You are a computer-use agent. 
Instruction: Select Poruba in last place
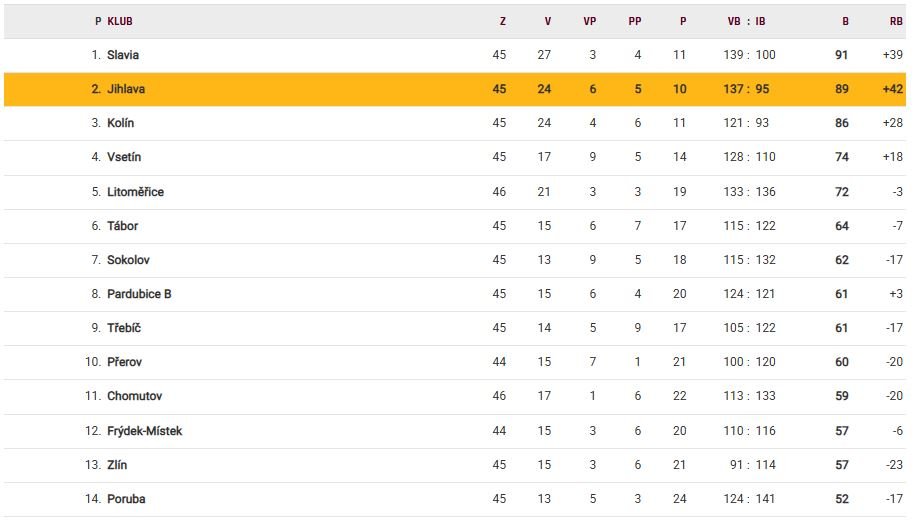coord(126,499)
